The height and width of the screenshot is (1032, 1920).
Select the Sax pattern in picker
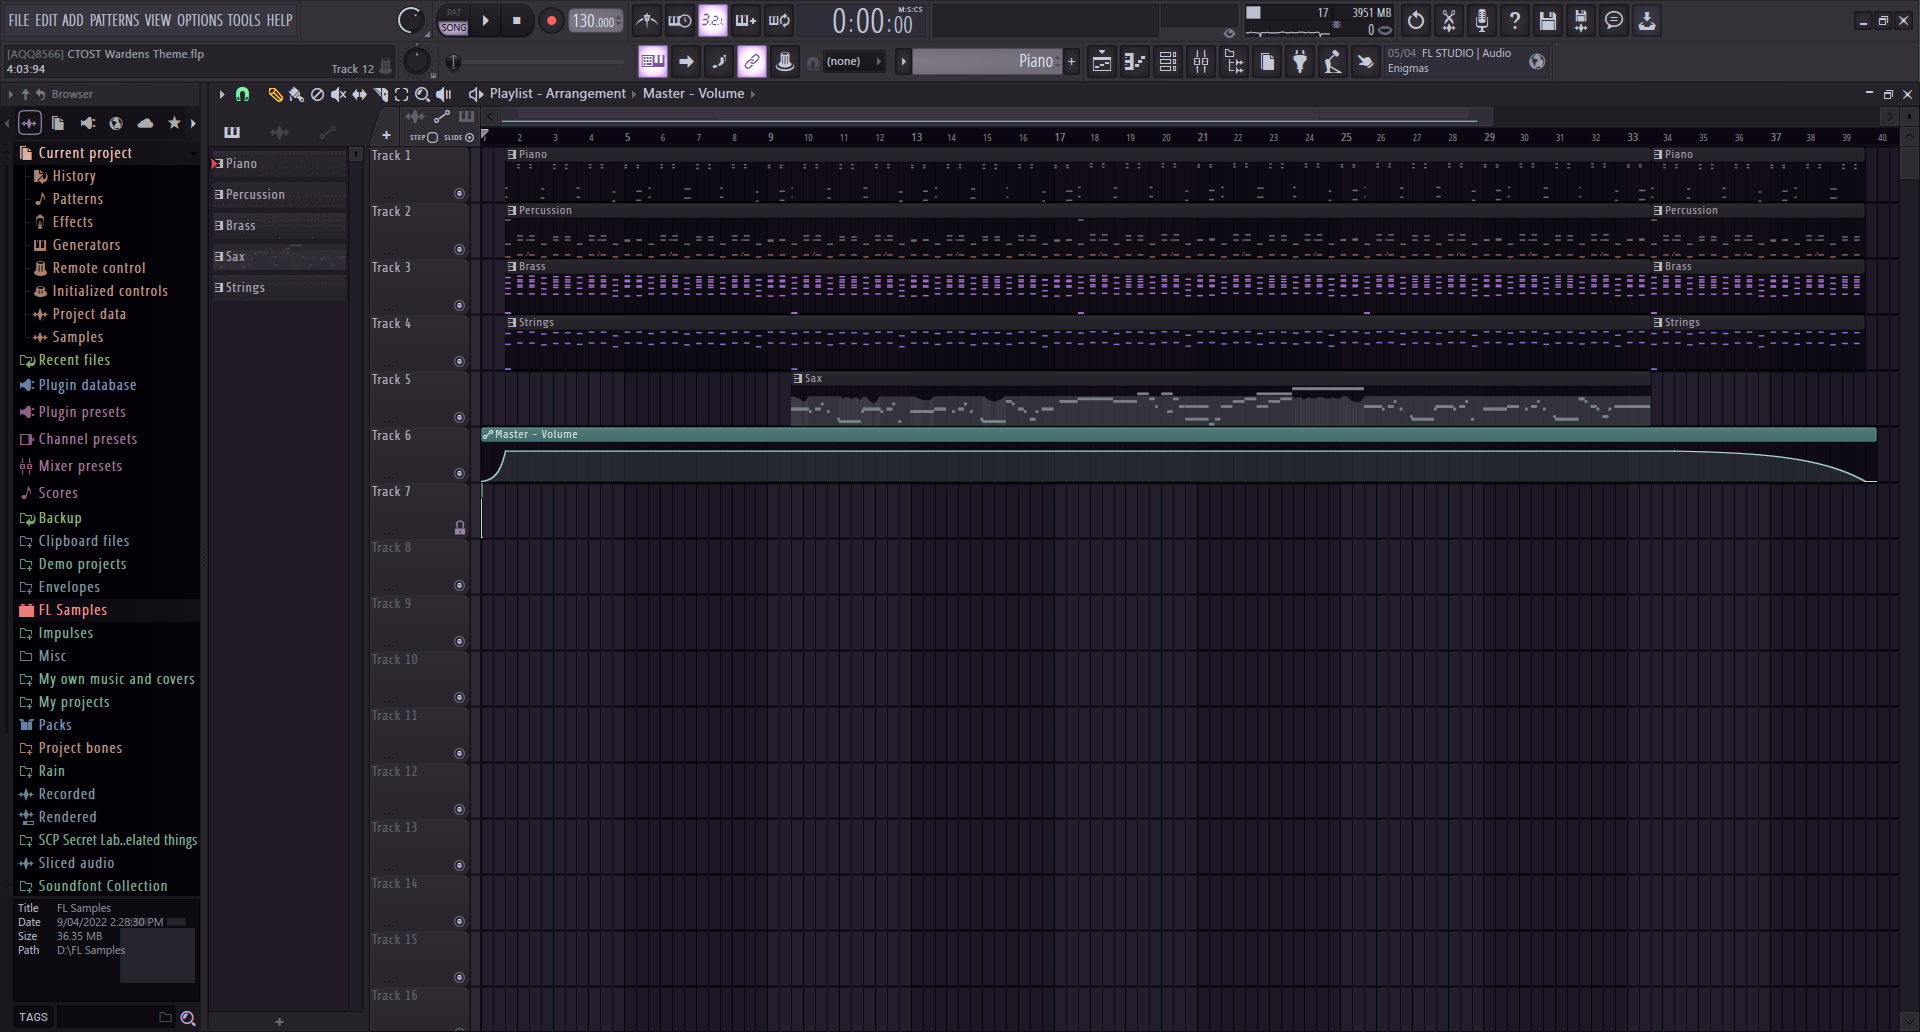point(279,257)
